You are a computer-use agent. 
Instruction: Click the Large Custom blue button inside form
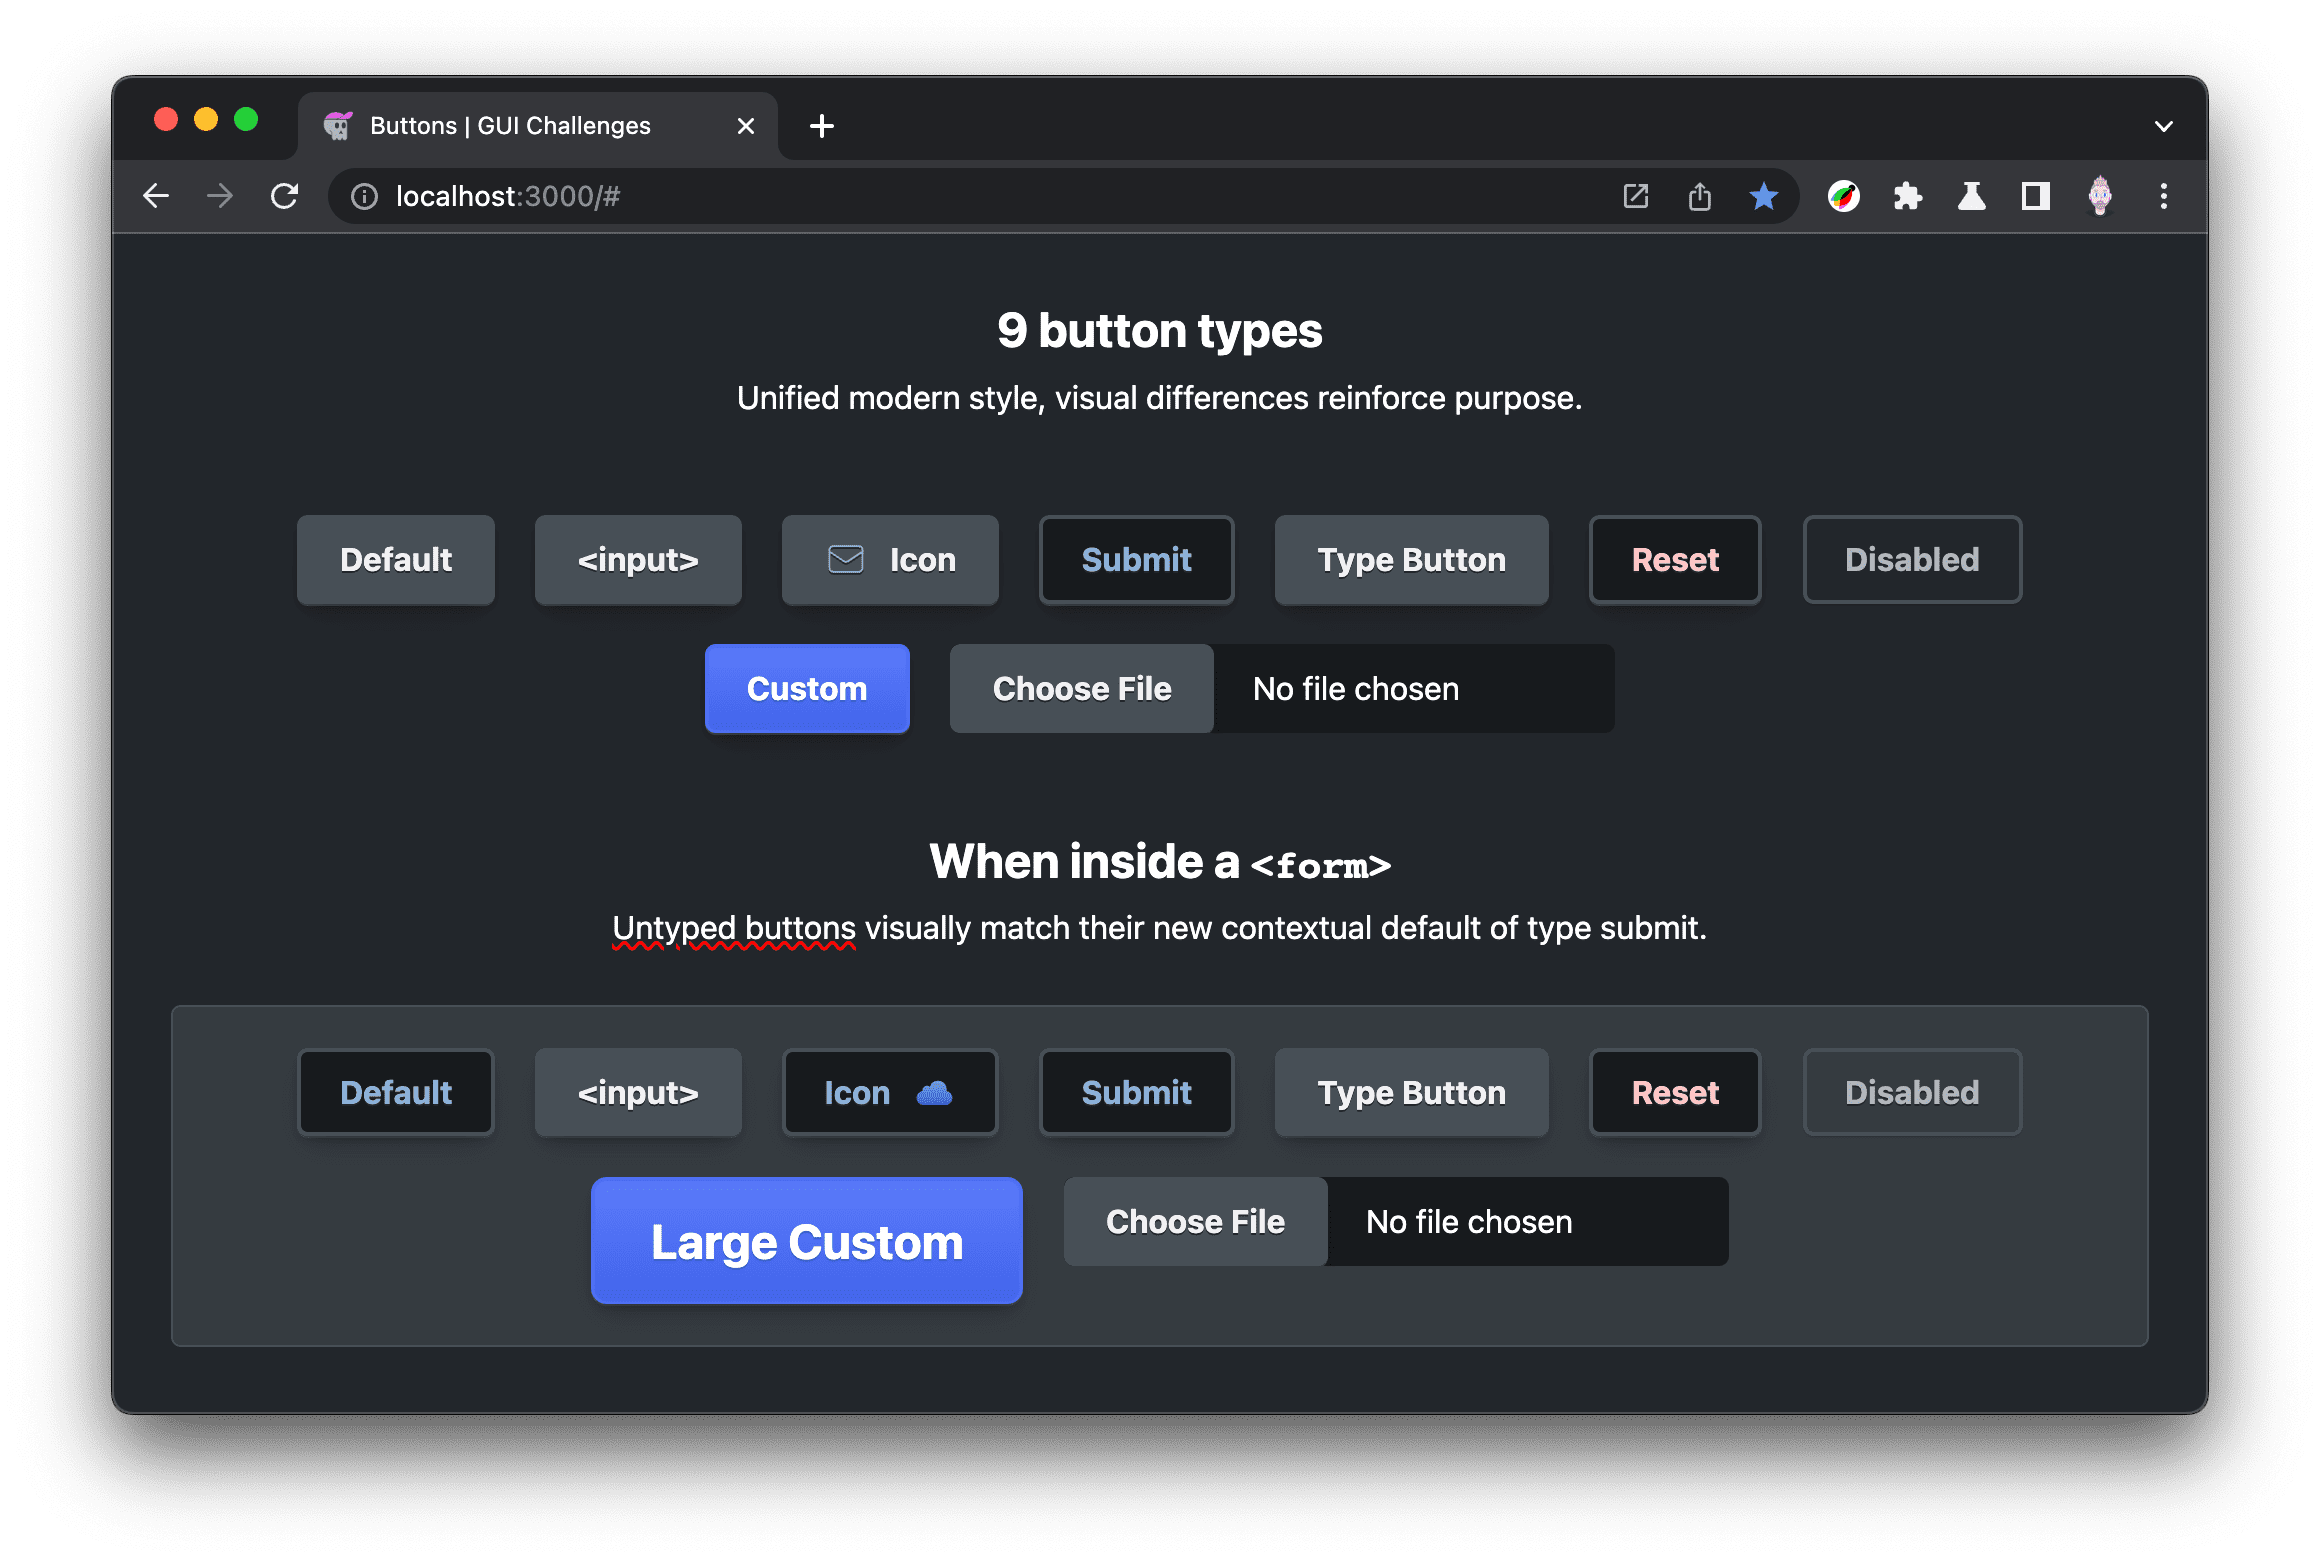(x=805, y=1243)
